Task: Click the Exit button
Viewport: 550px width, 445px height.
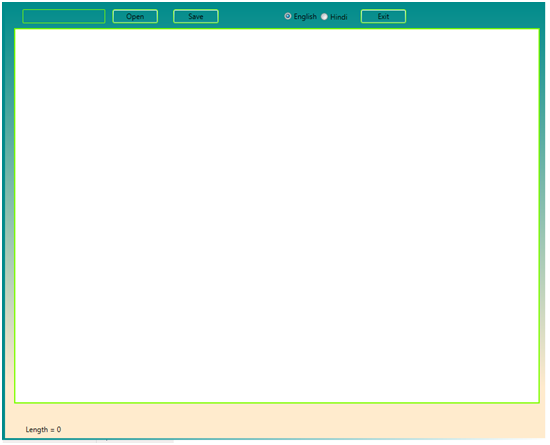Action: click(x=384, y=16)
